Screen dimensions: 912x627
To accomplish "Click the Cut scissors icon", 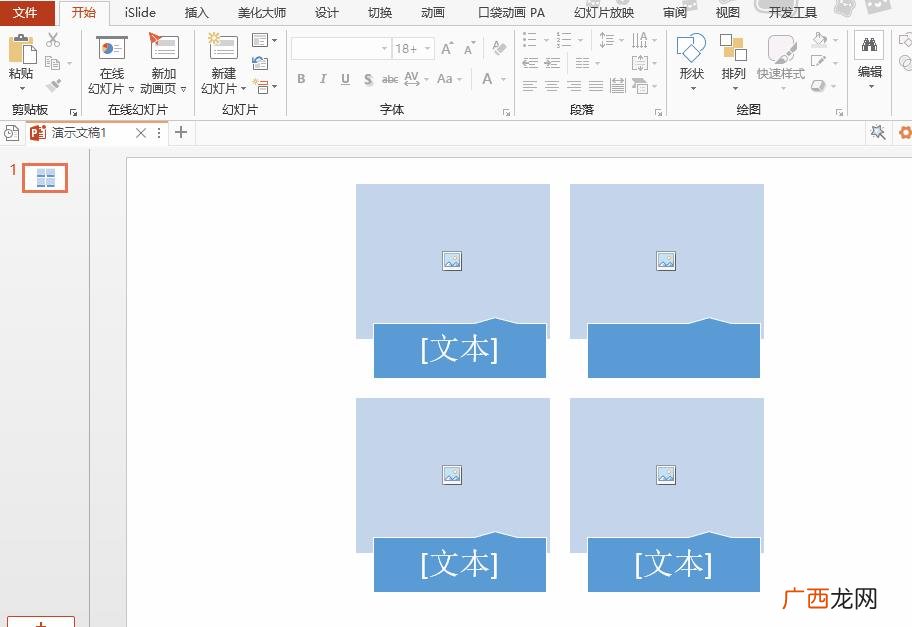I will click(53, 40).
